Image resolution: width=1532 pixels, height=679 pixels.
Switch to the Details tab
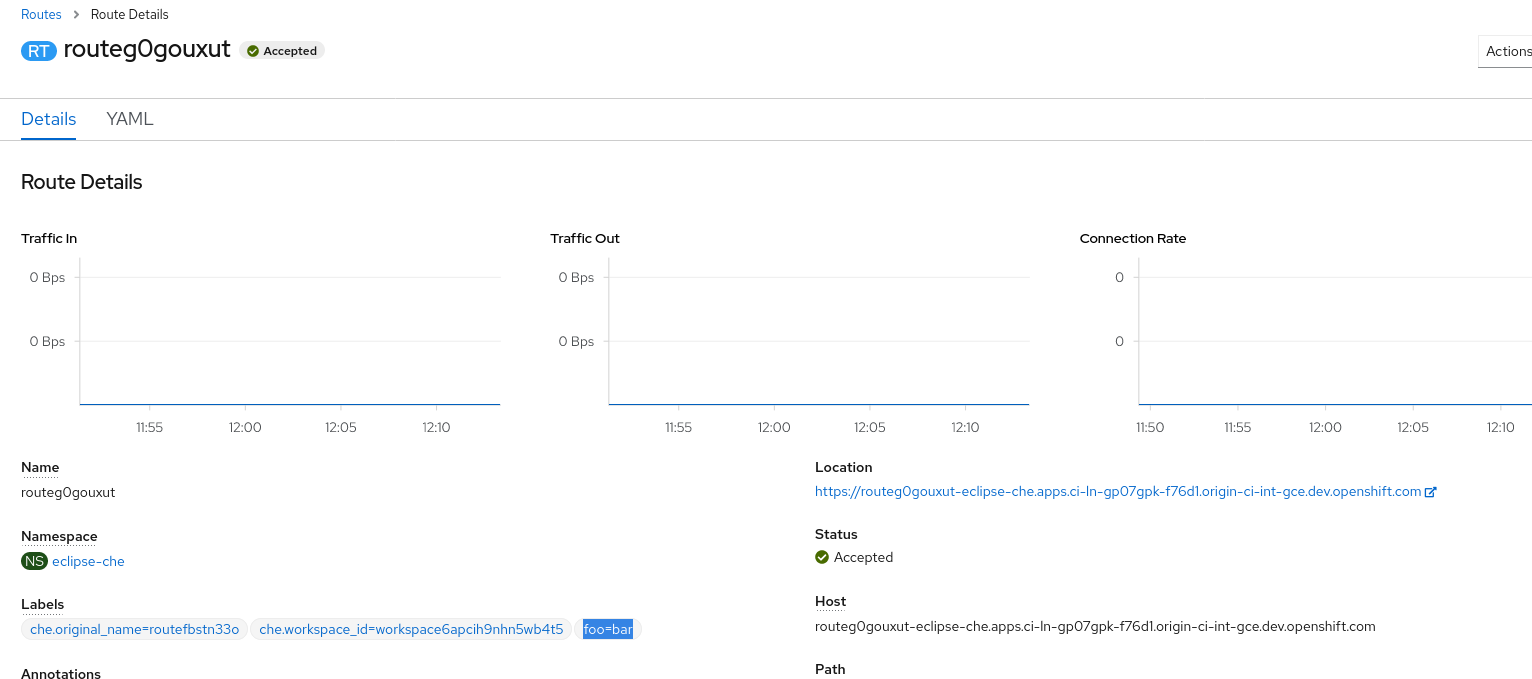[49, 119]
